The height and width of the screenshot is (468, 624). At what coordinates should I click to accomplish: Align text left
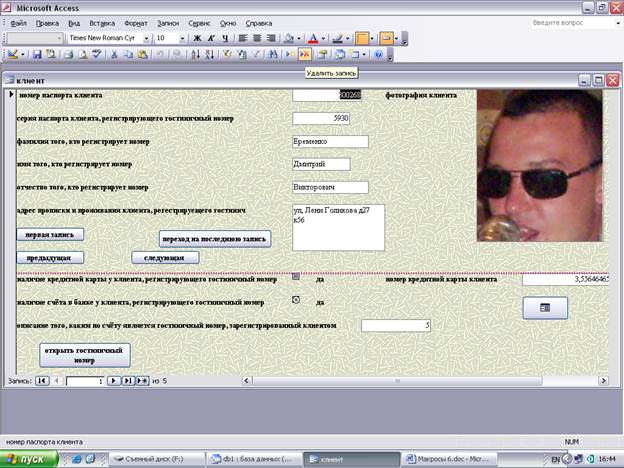[x=243, y=39]
